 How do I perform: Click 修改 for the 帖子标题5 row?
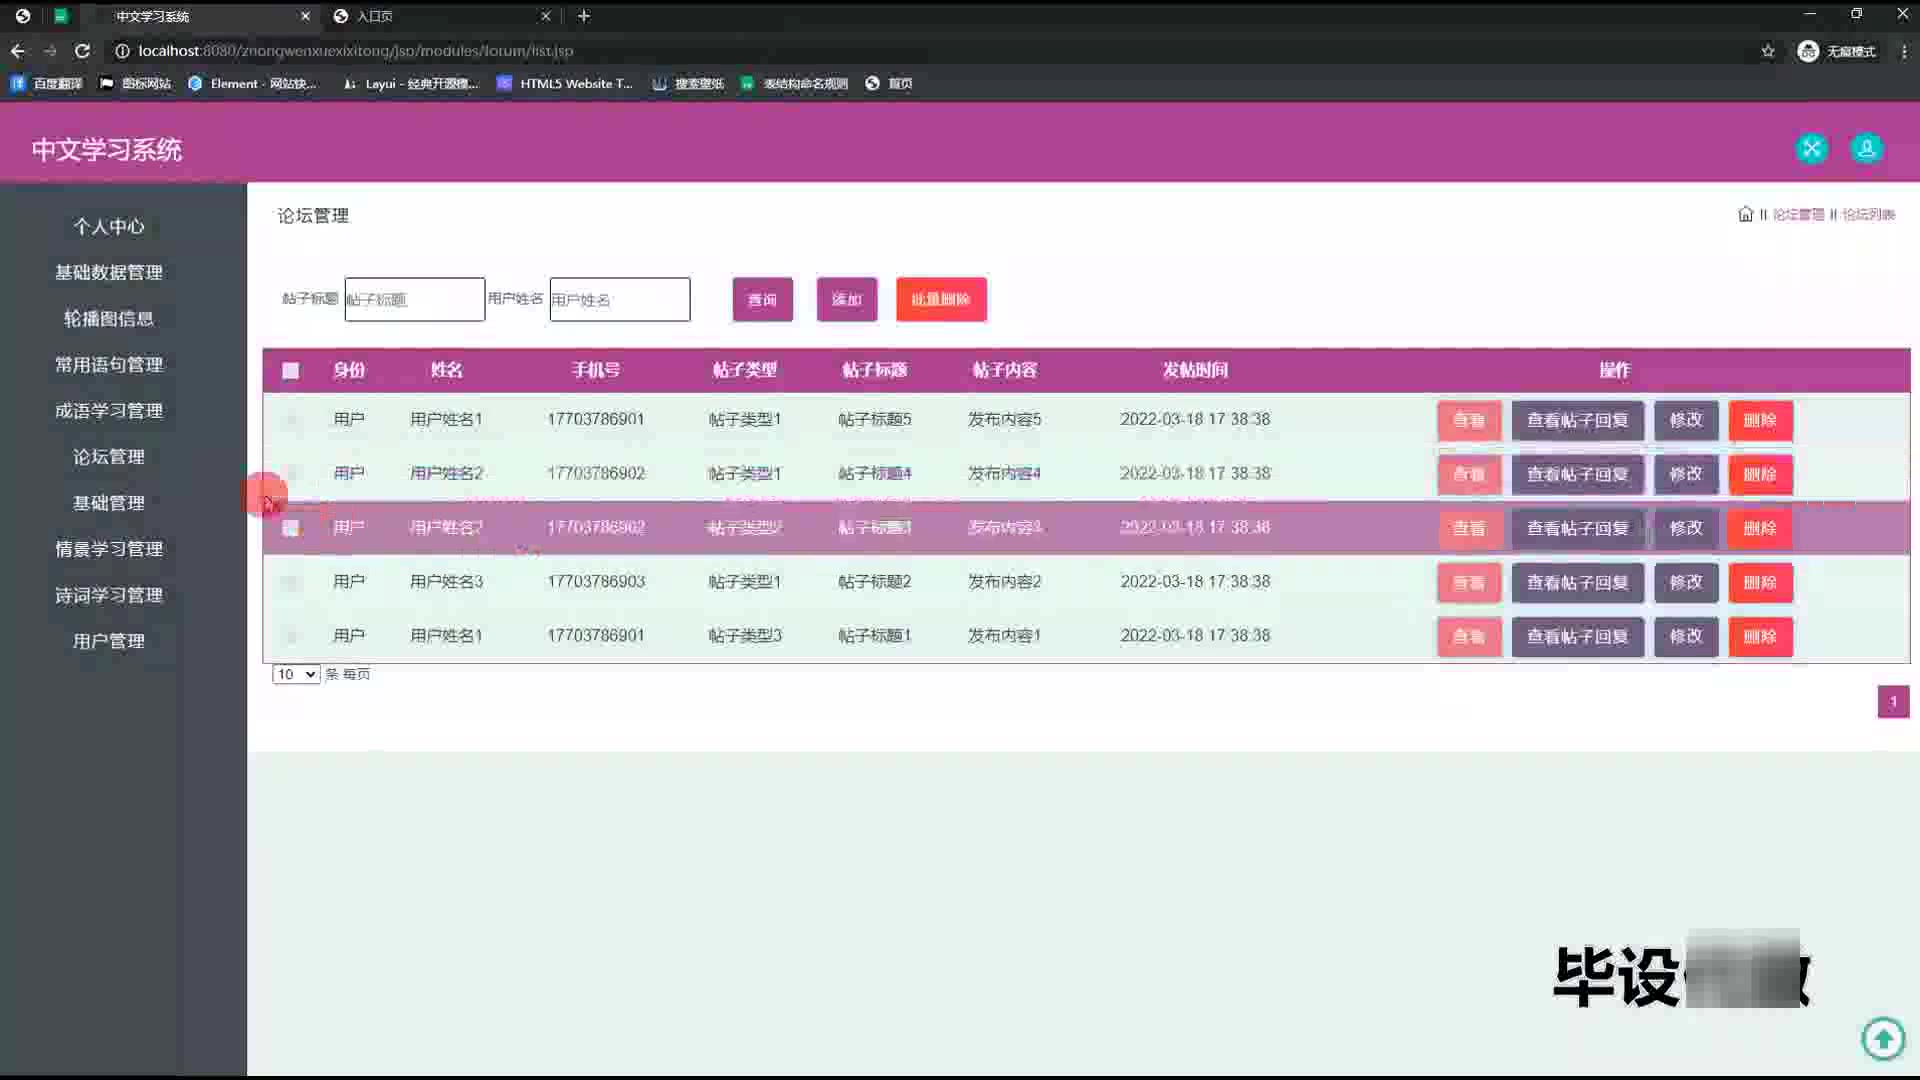tap(1685, 420)
